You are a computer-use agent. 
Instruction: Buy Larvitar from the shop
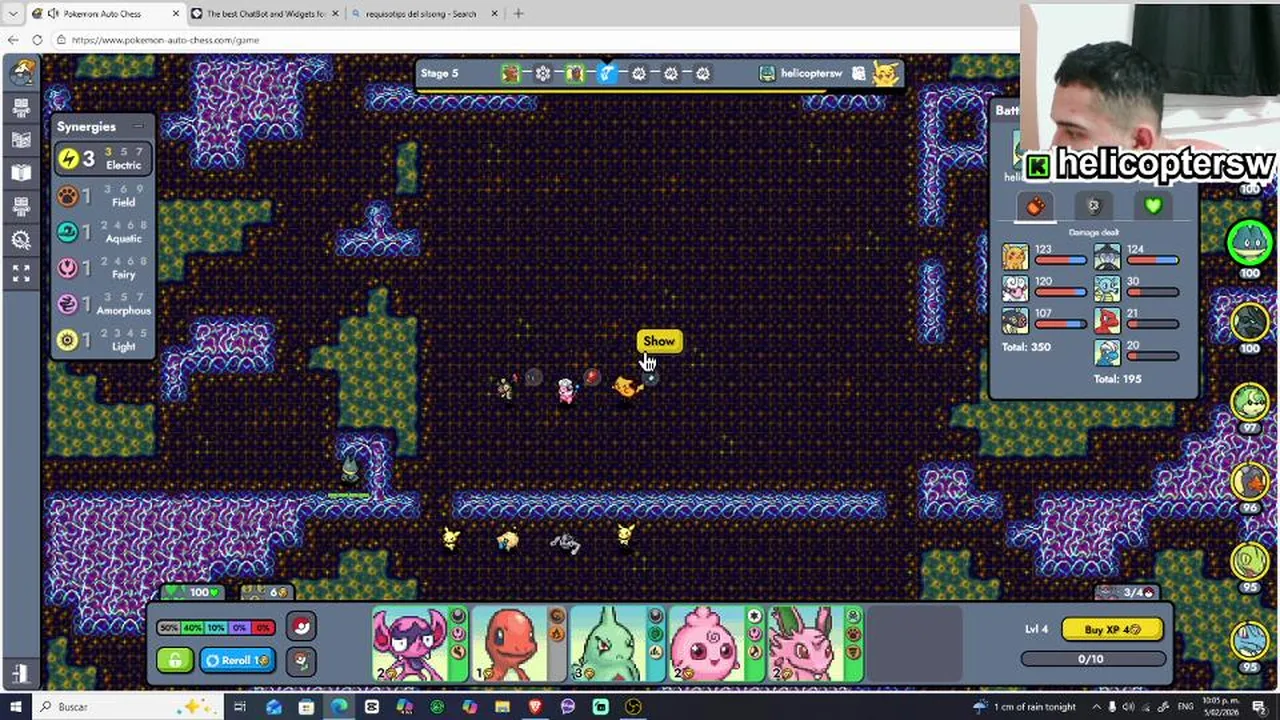pos(617,644)
